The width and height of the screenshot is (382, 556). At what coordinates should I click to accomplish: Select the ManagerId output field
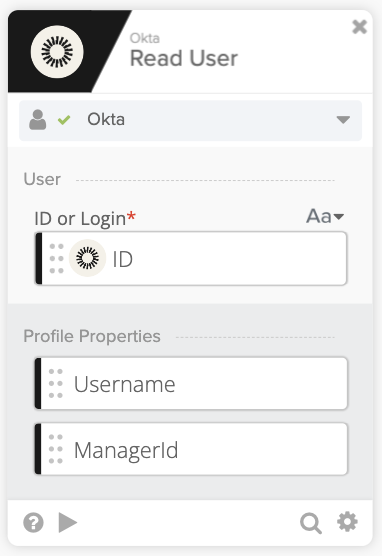pos(191,449)
